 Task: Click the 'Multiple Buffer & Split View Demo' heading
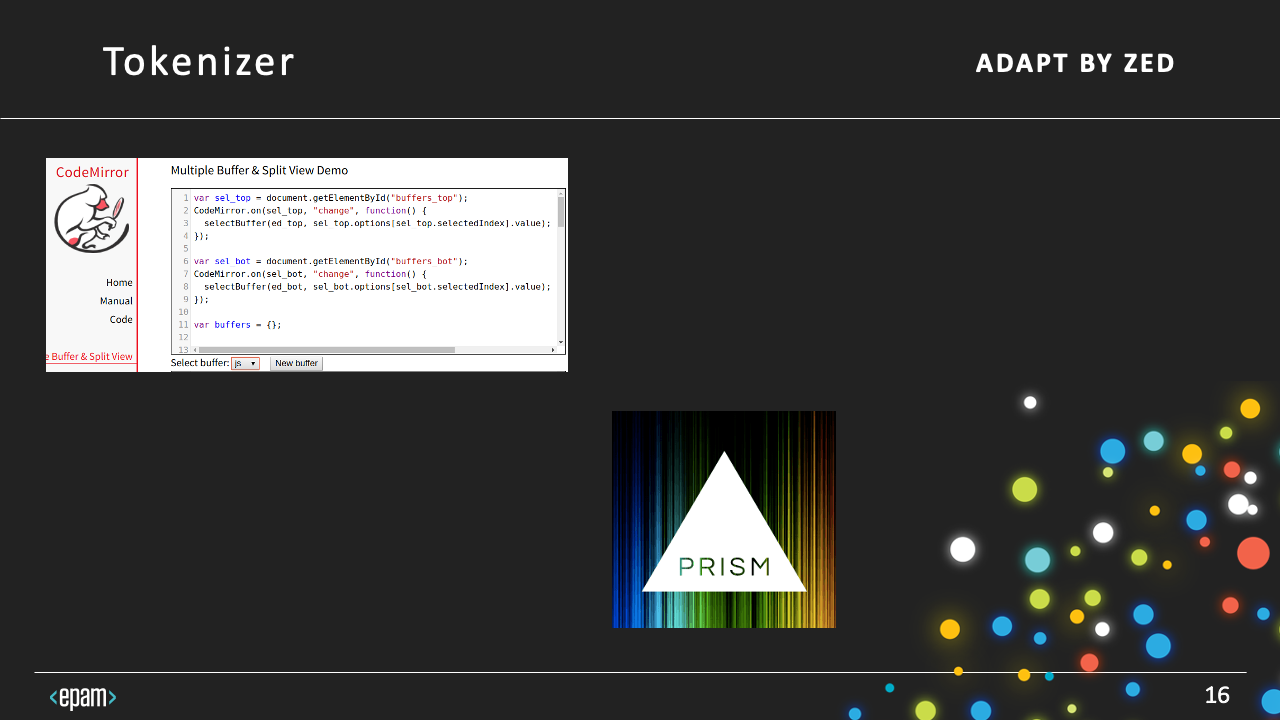(x=259, y=171)
